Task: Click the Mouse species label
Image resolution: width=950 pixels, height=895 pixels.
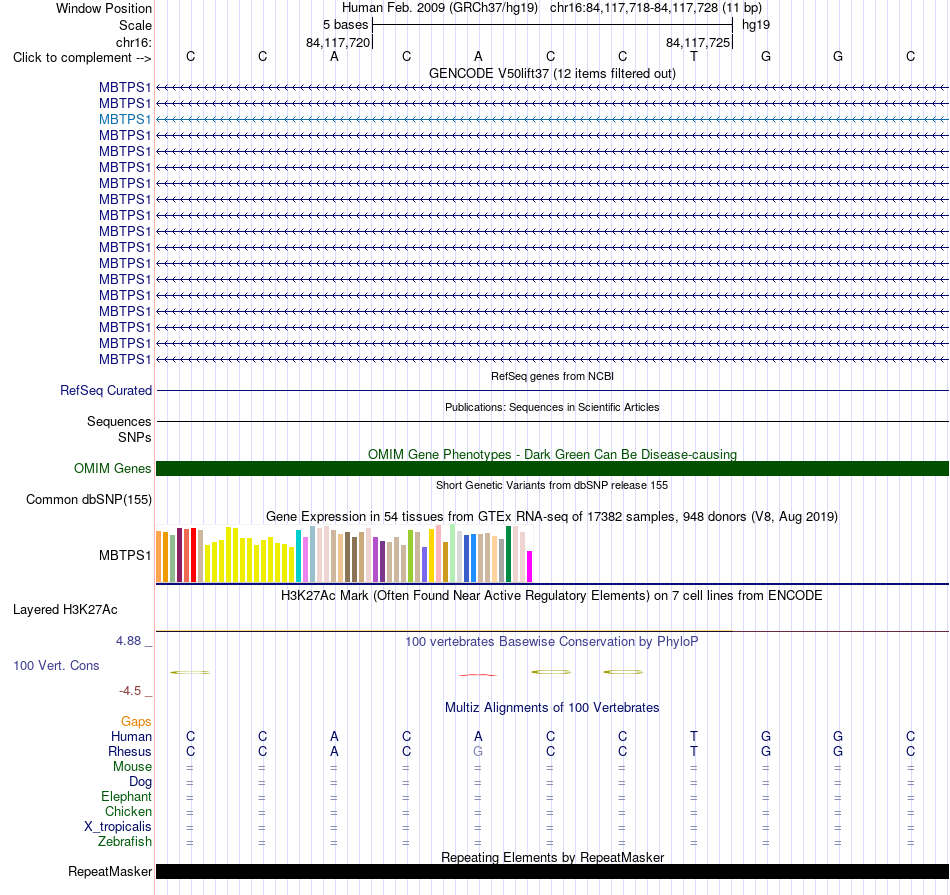Action: coord(132,767)
